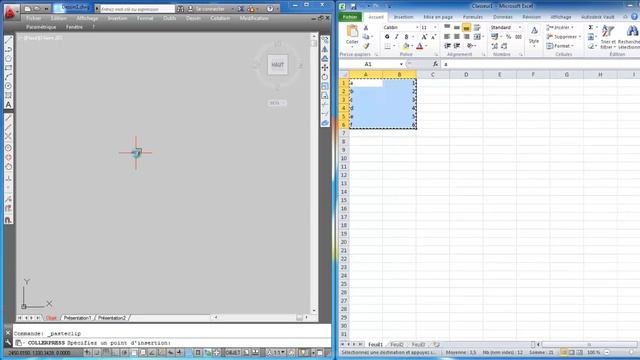
Task: Click the Trier et filtrer icon
Action: click(608, 32)
